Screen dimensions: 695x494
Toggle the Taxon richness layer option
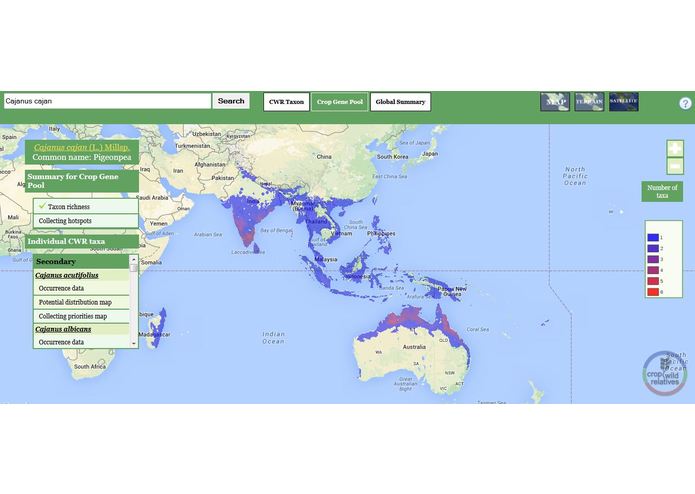coord(86,206)
